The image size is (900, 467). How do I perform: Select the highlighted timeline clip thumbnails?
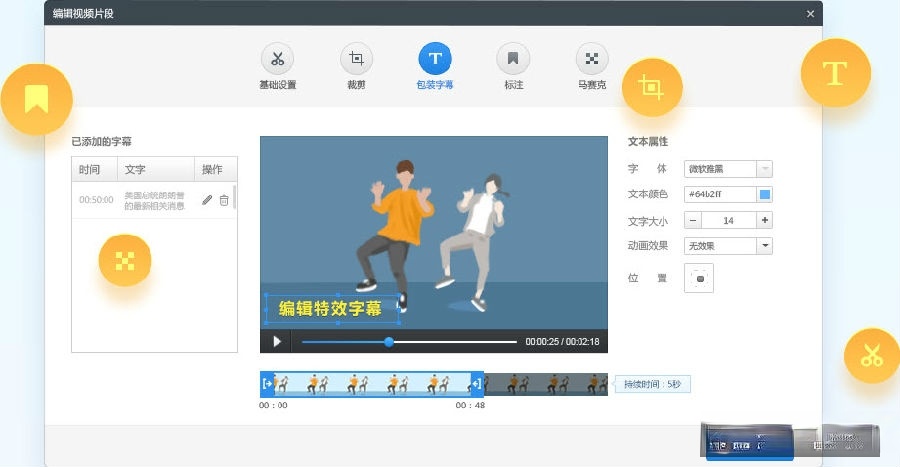click(x=372, y=384)
